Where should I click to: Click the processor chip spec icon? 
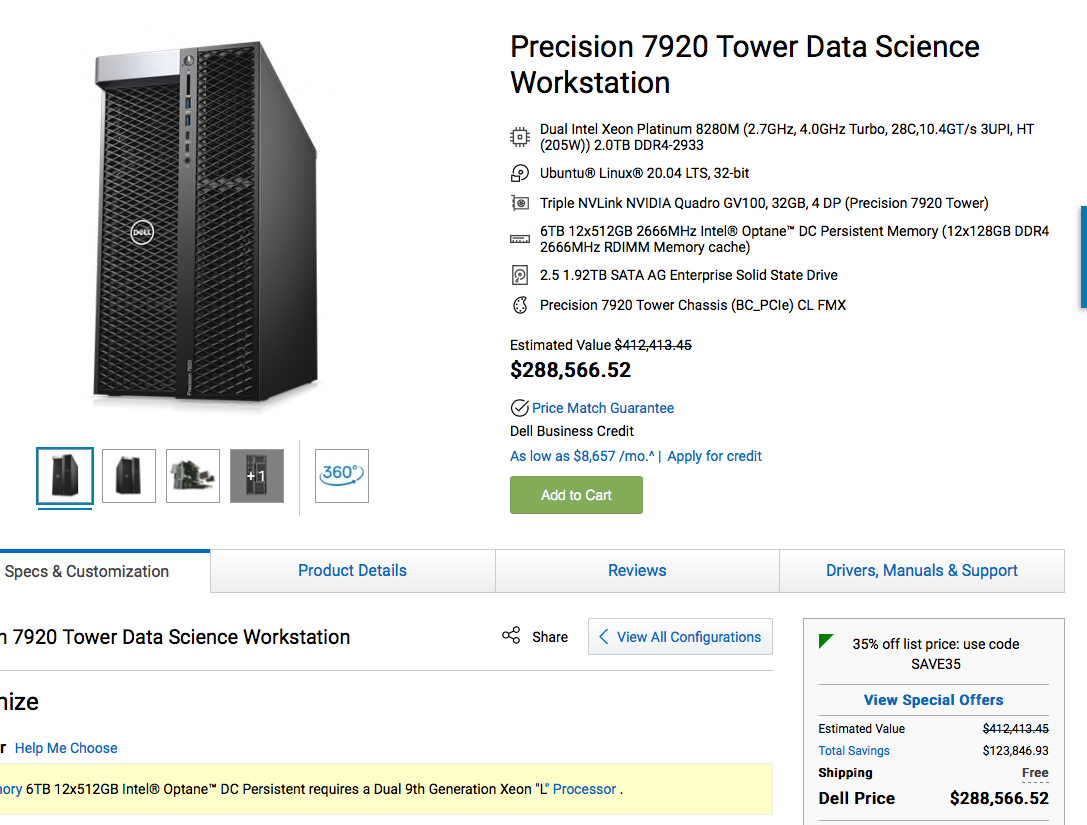[x=519, y=137]
